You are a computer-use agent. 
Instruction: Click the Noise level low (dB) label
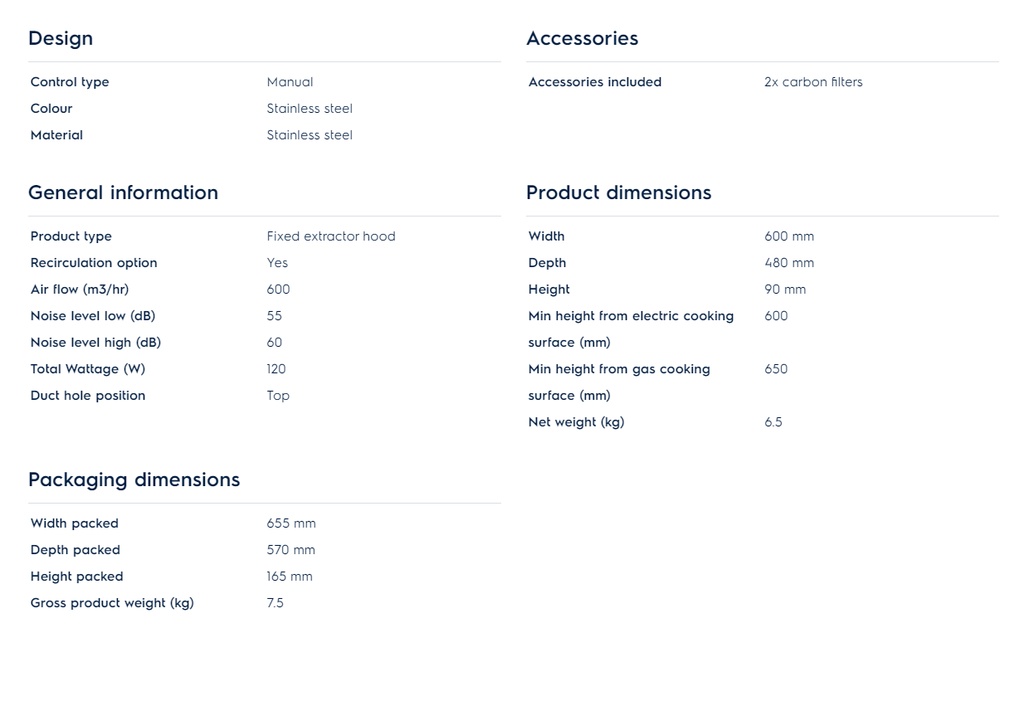(93, 316)
